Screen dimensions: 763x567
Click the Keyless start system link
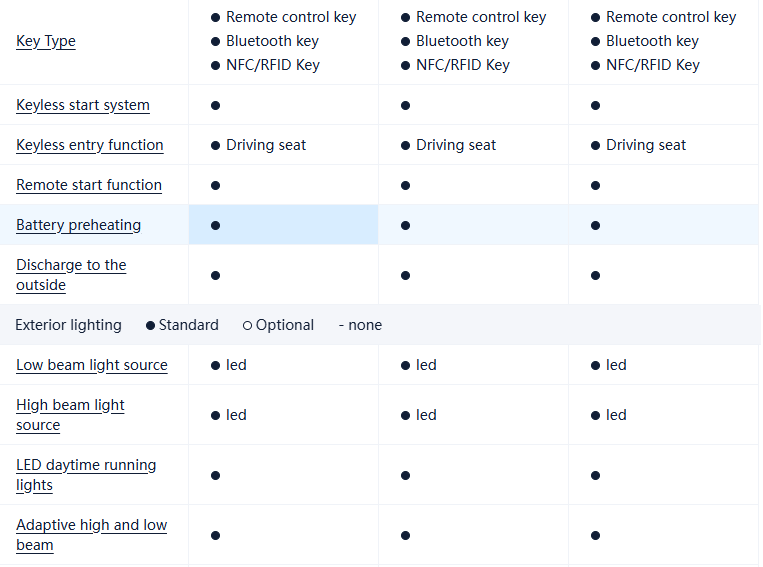point(83,105)
